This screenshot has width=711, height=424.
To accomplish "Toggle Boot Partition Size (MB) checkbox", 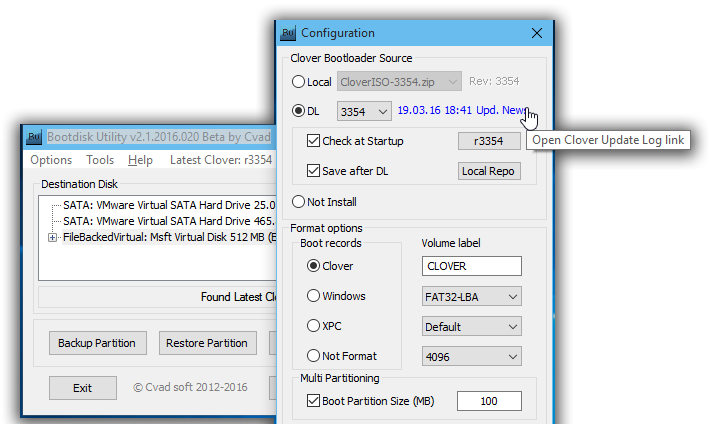I will (x=313, y=401).
